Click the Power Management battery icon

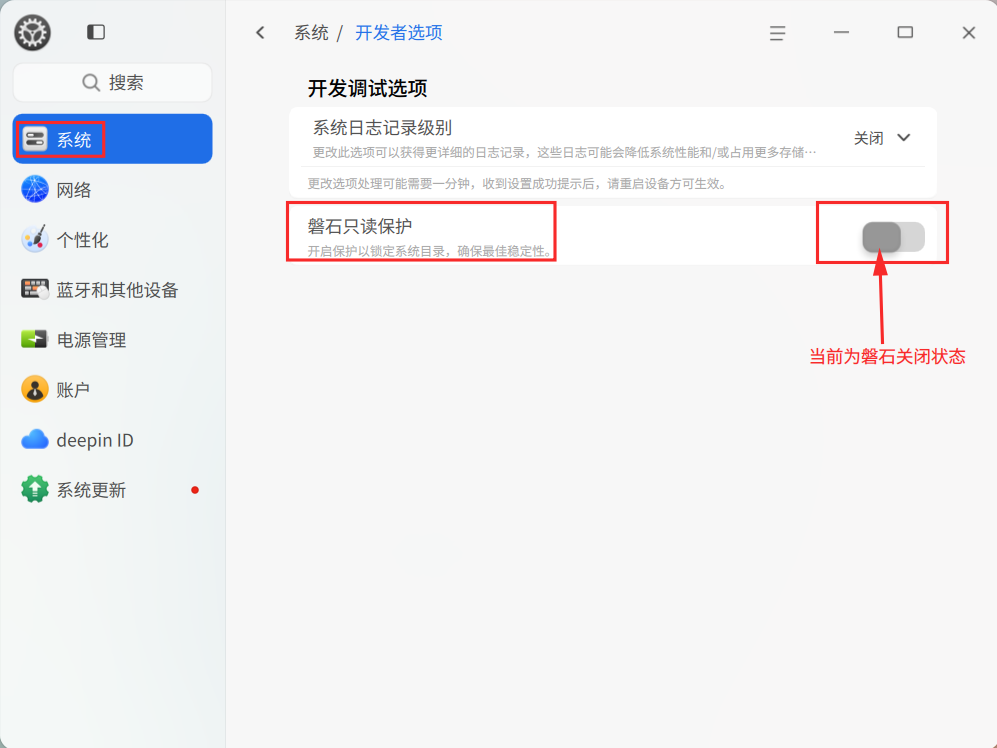[x=35, y=339]
